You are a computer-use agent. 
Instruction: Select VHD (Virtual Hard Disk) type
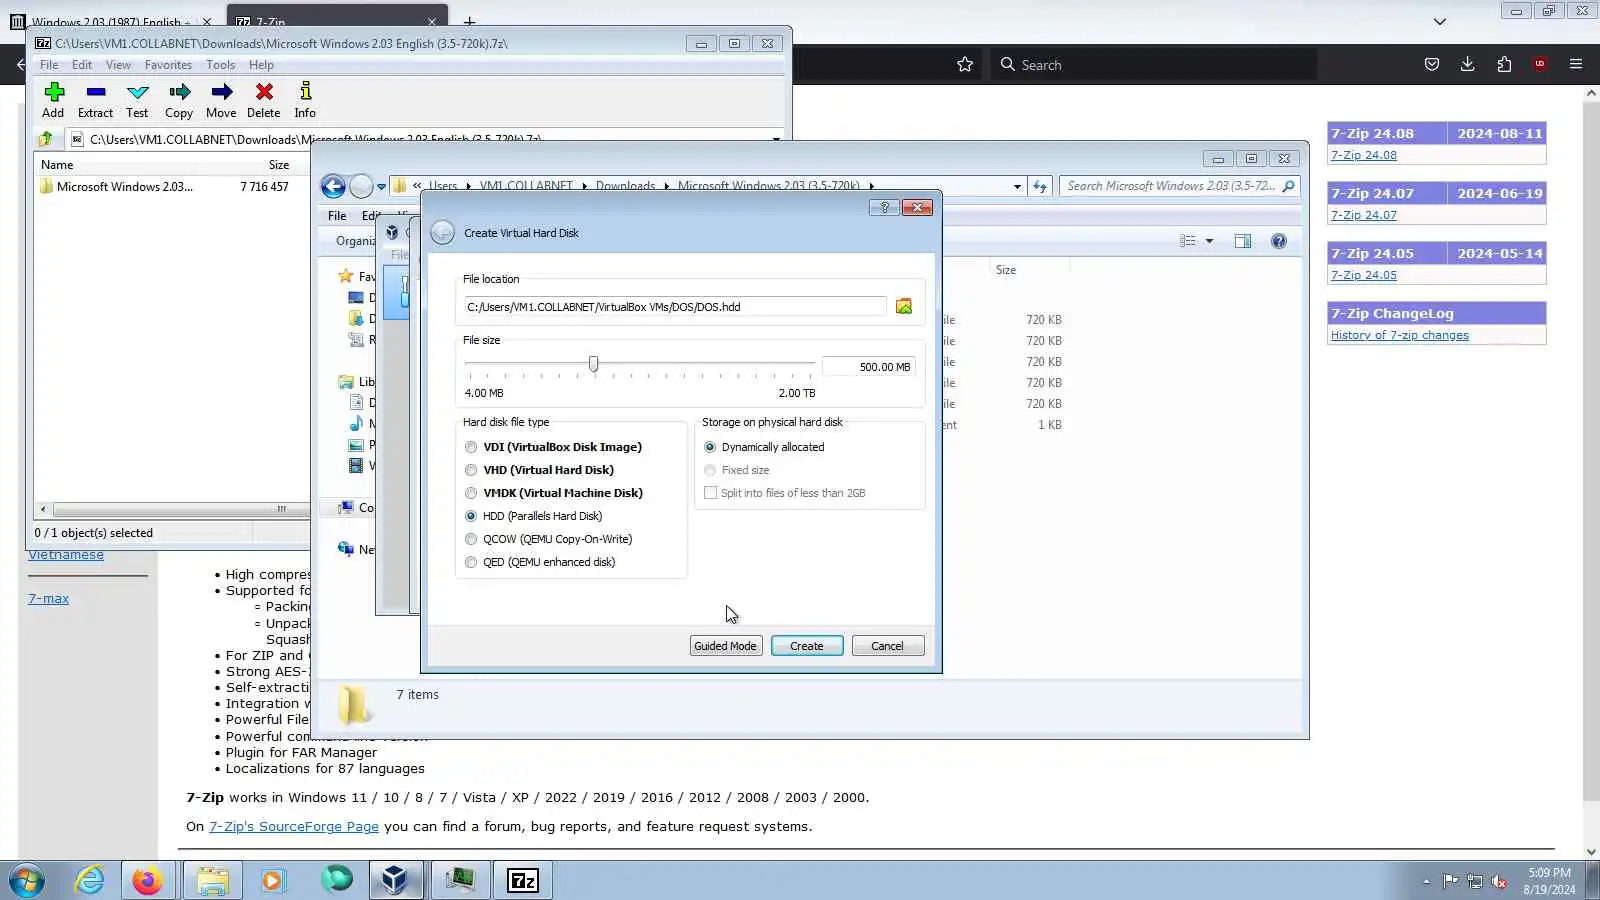[471, 470]
